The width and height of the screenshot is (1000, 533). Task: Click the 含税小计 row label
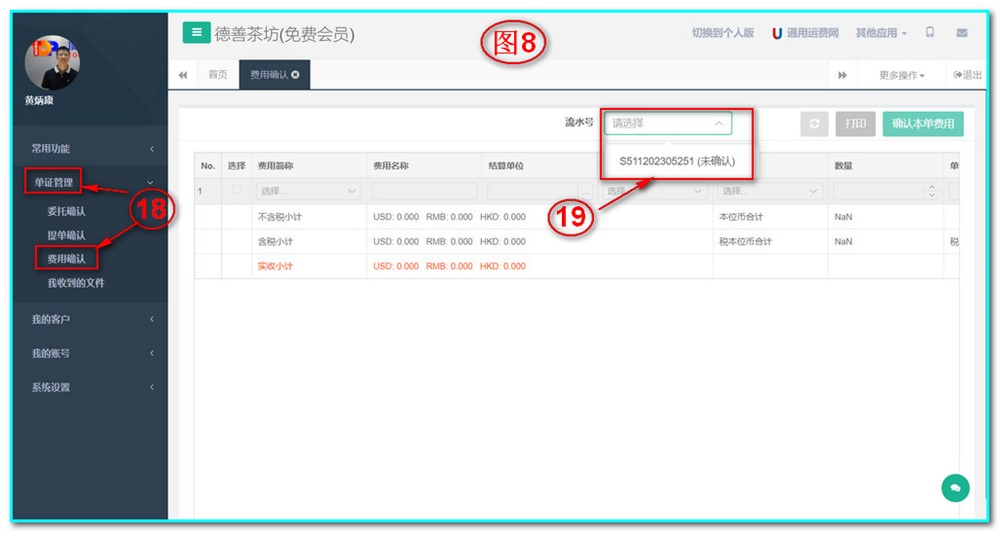tap(276, 242)
